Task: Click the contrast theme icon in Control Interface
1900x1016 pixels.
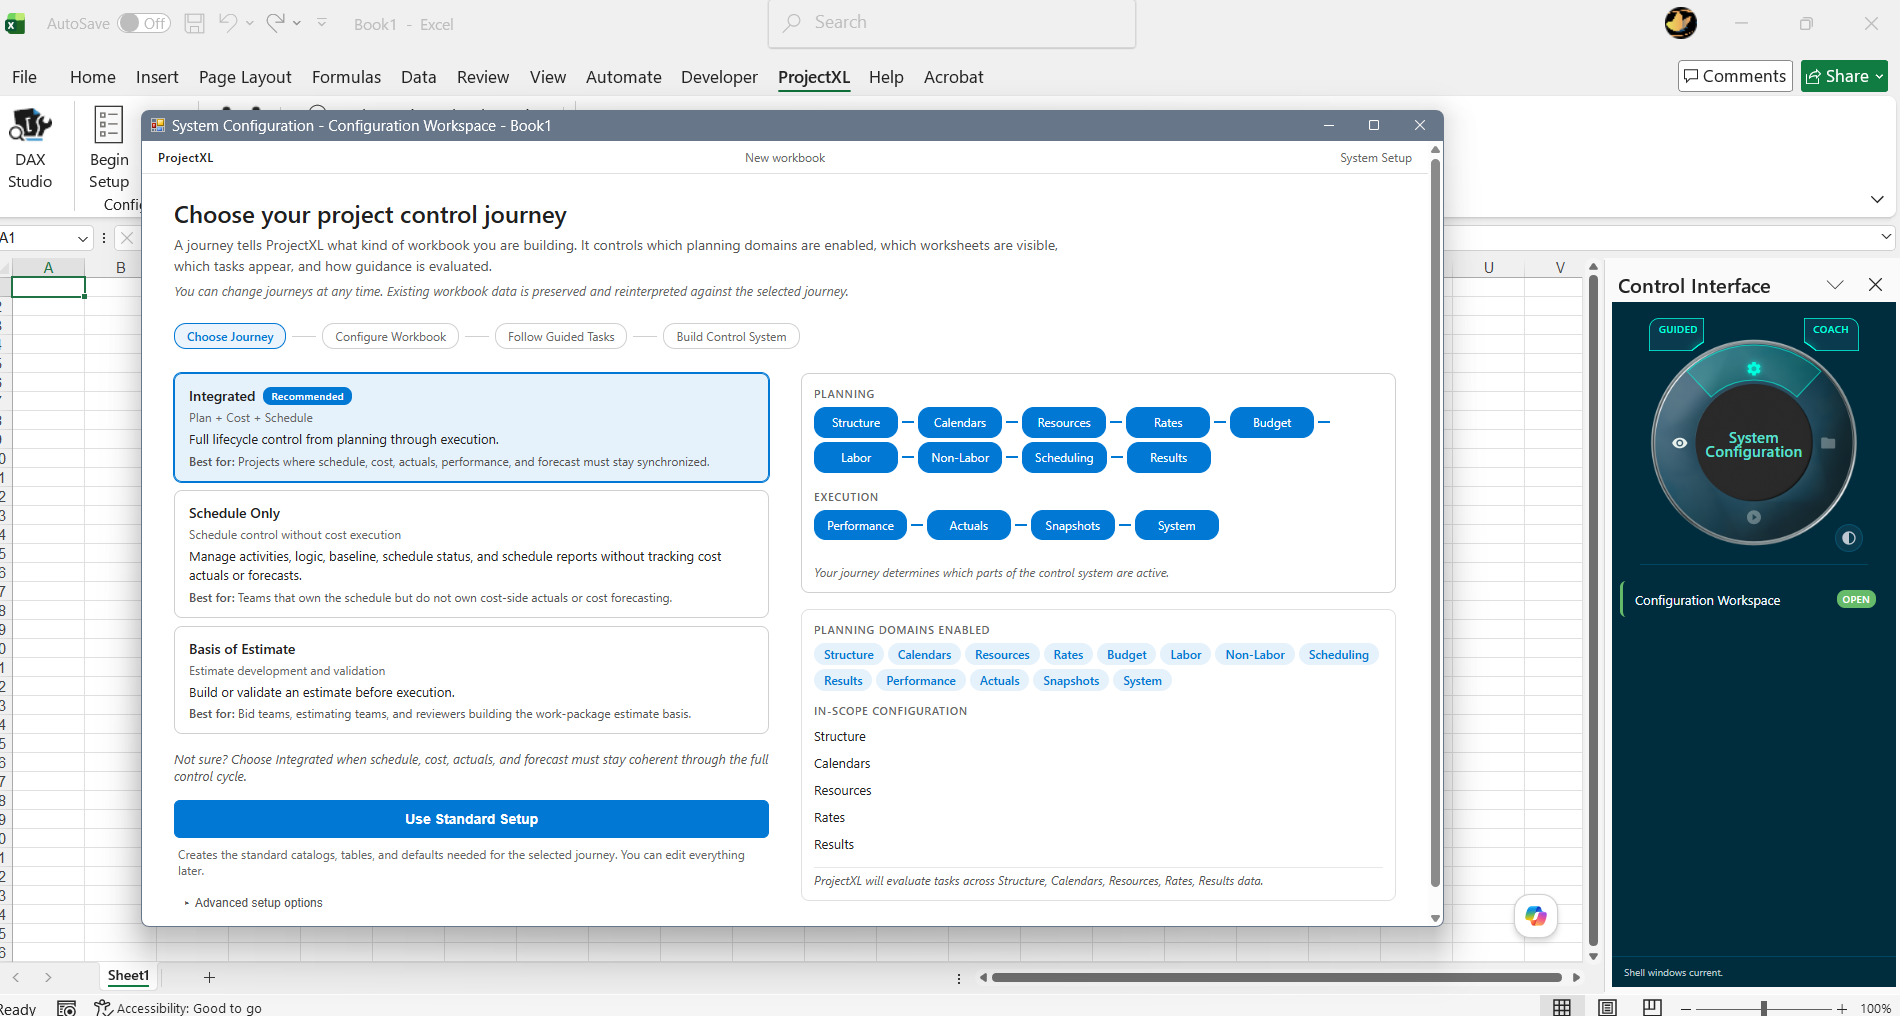Action: [x=1848, y=538]
